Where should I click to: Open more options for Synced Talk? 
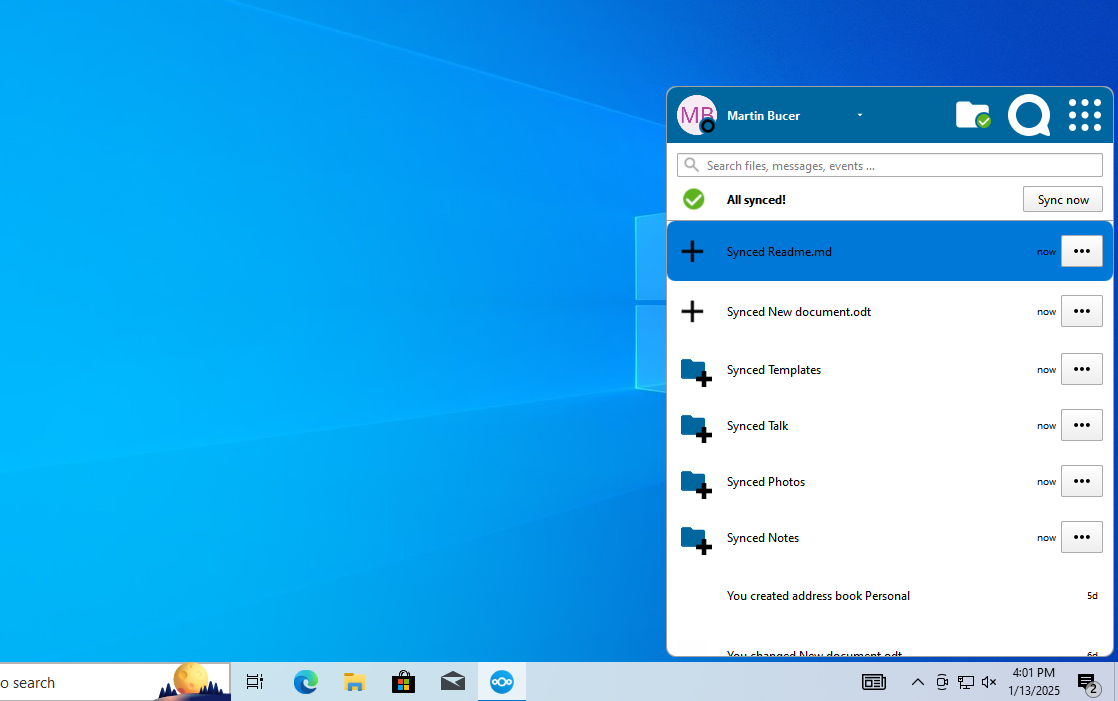click(x=1082, y=425)
